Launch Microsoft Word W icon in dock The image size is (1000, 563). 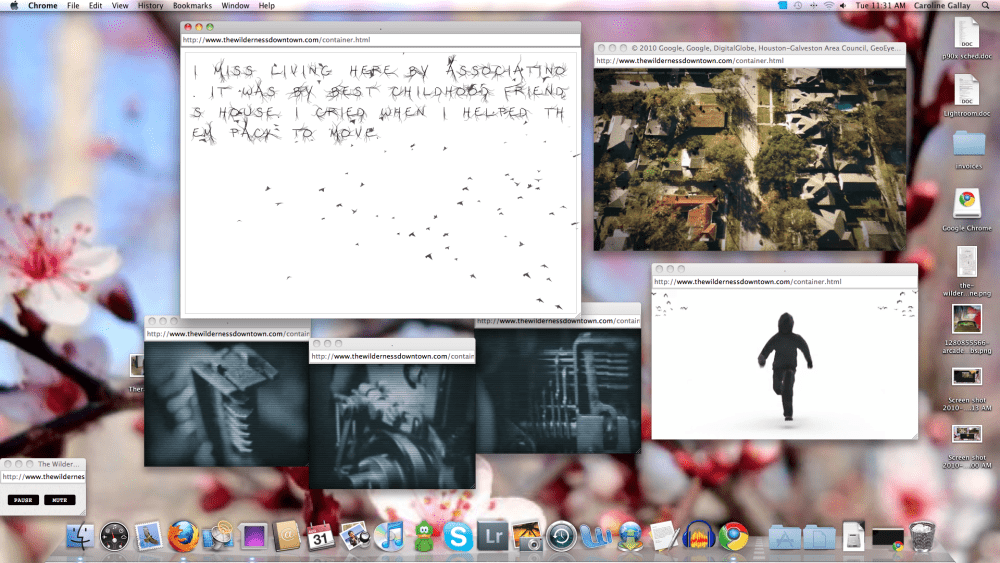(596, 537)
